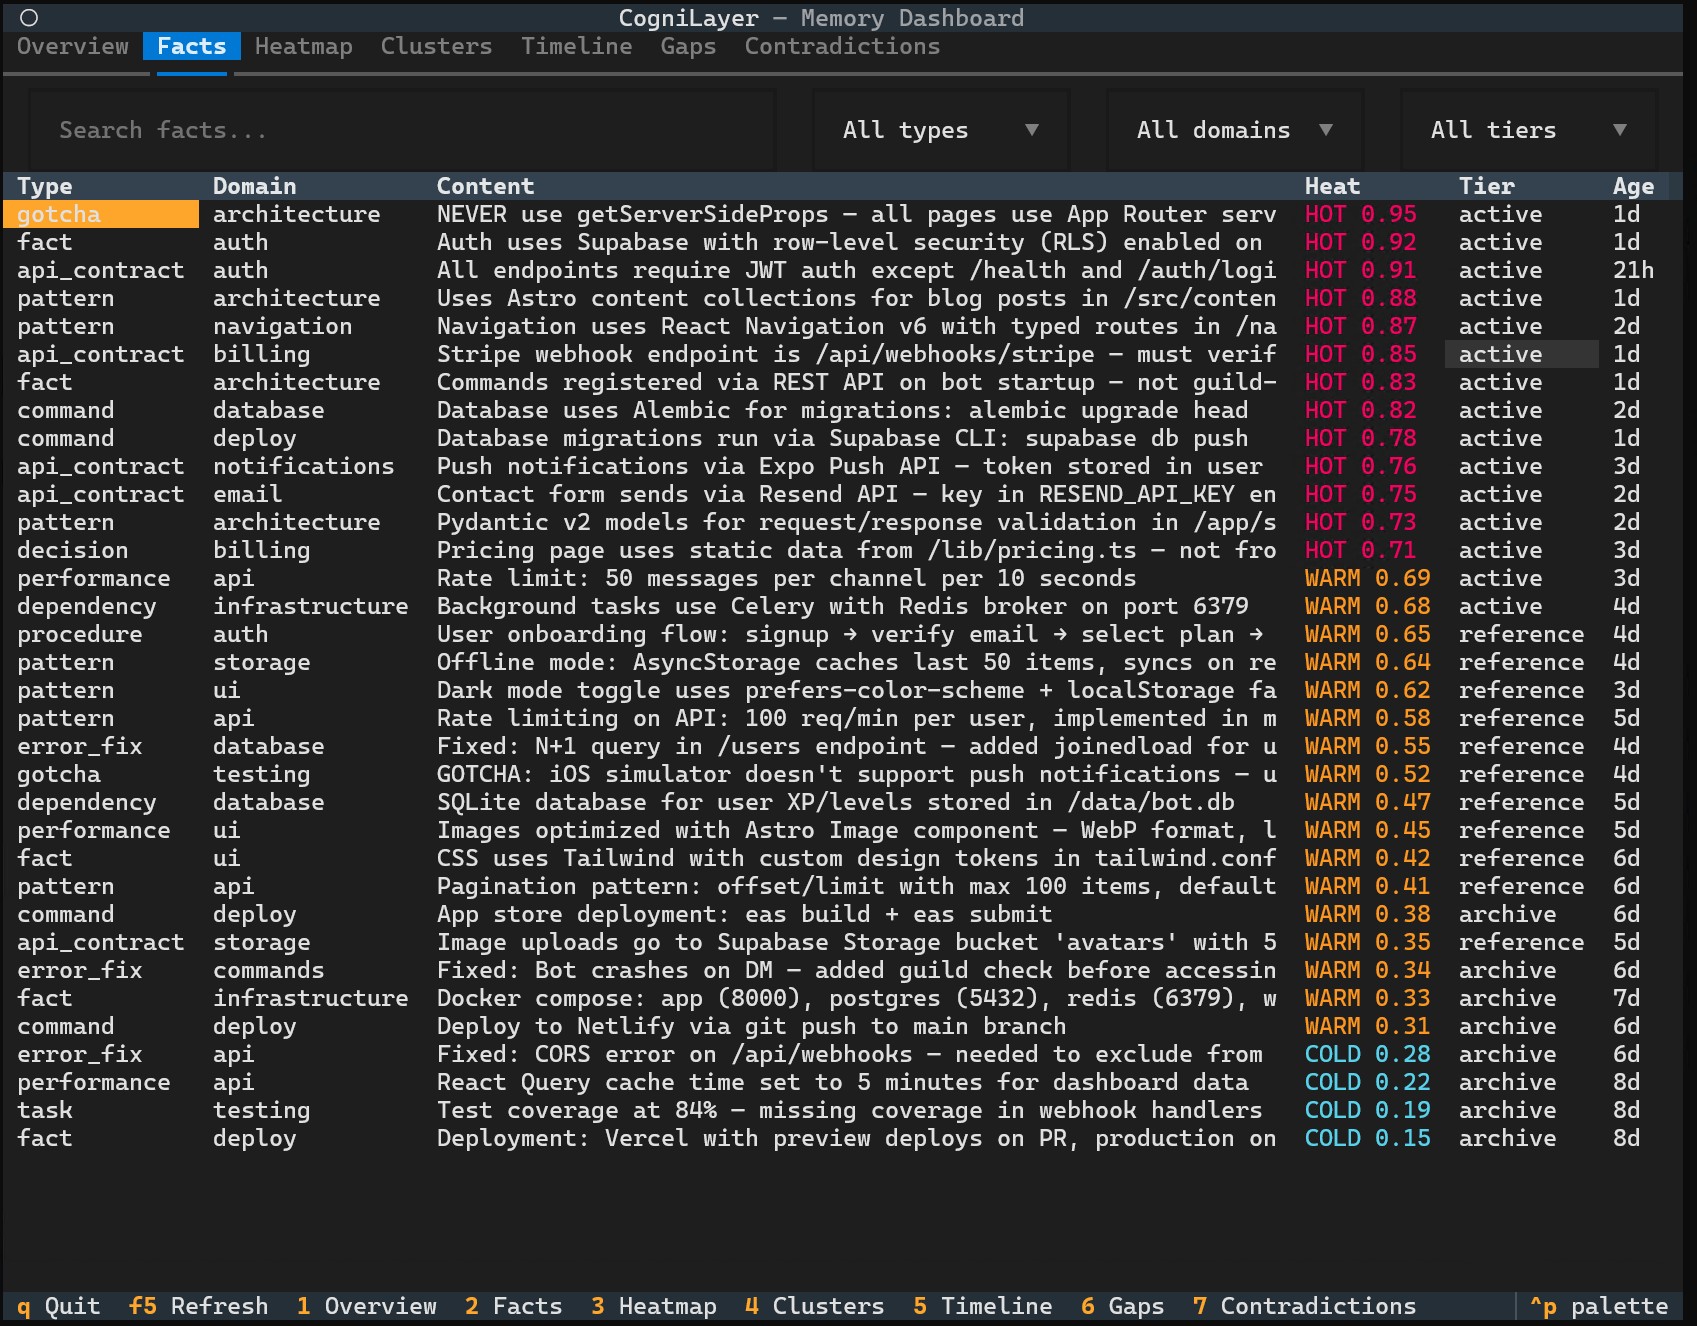Click footer shortcut 6 Gaps
The width and height of the screenshot is (1697, 1326).
(1123, 1306)
